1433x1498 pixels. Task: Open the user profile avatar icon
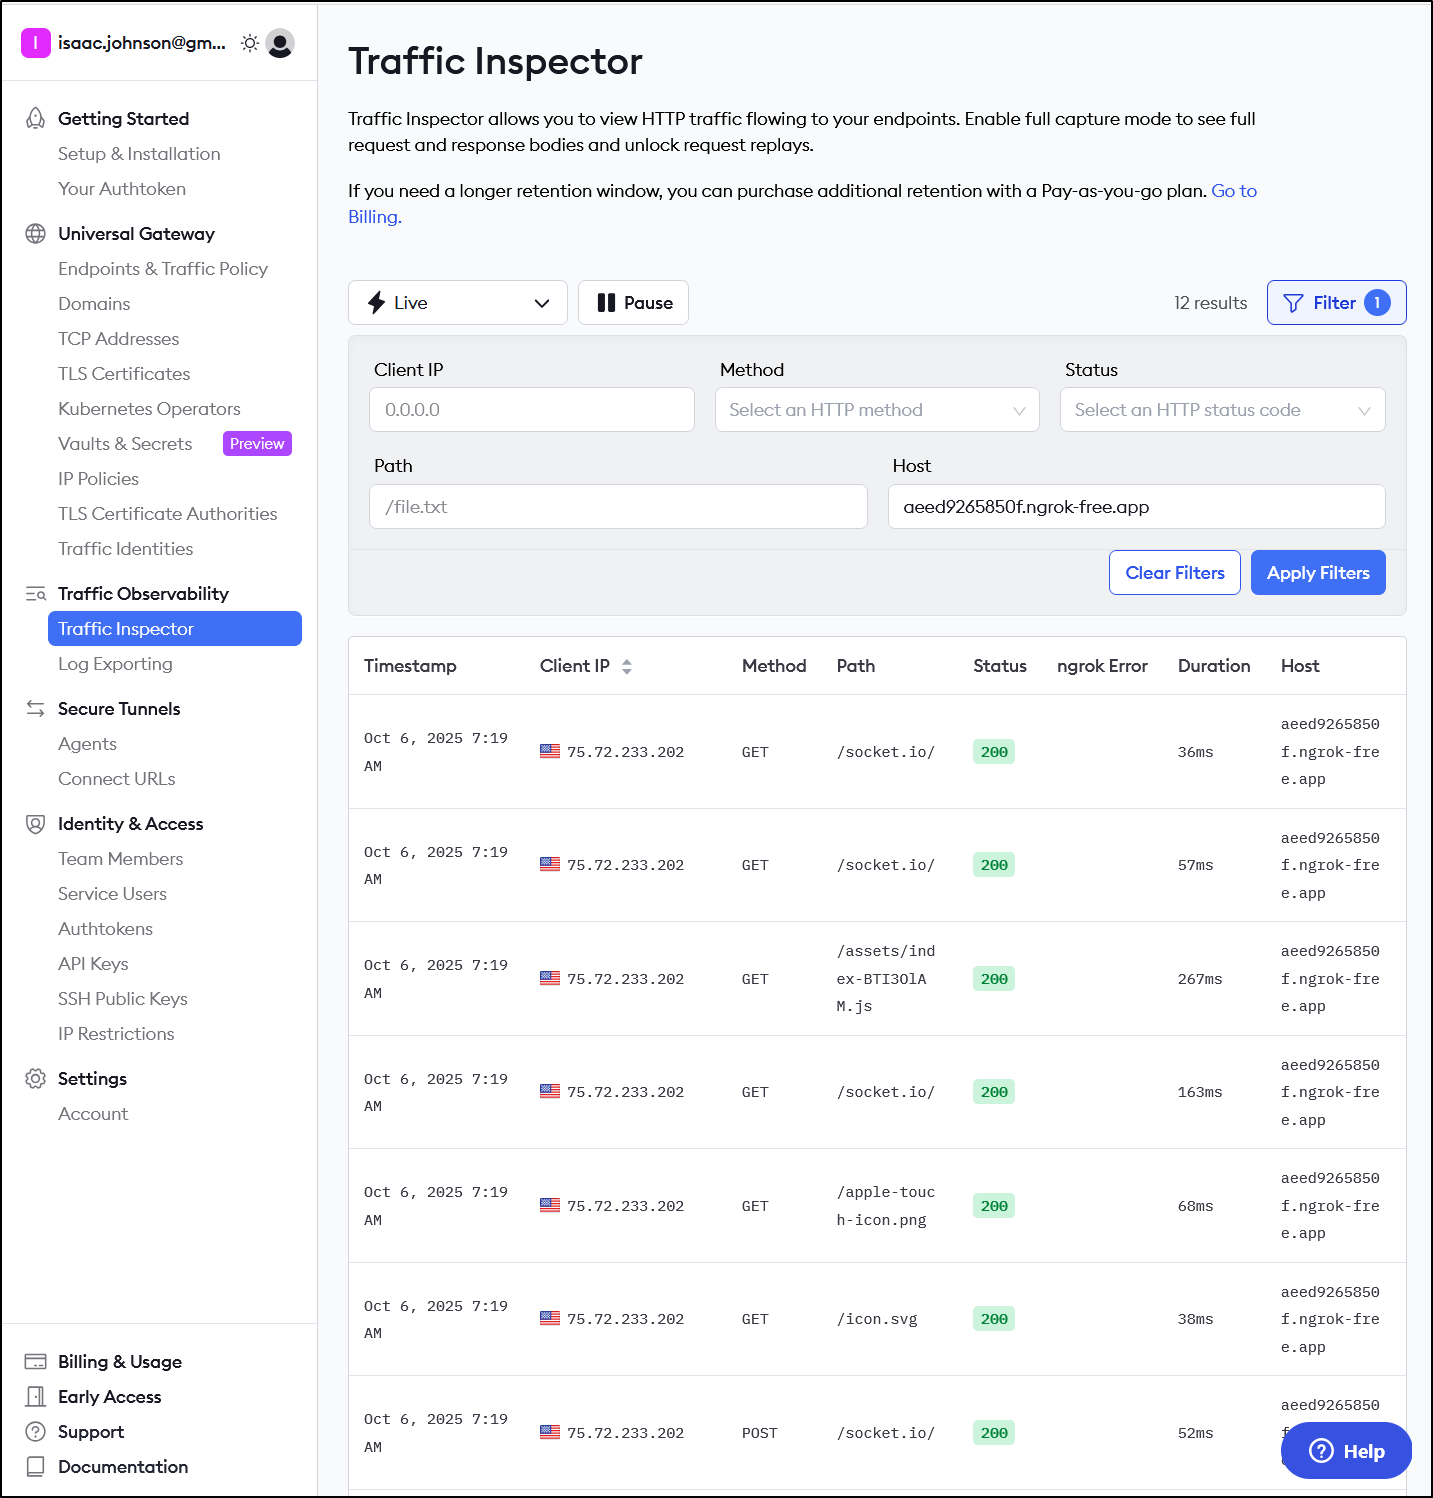(281, 43)
